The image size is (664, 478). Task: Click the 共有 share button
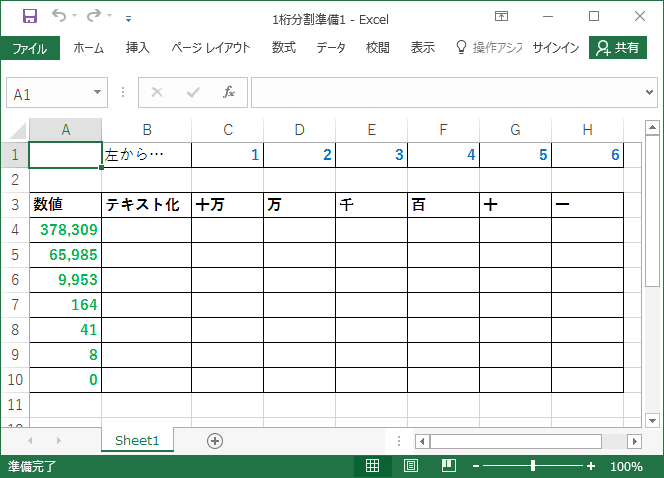click(617, 47)
